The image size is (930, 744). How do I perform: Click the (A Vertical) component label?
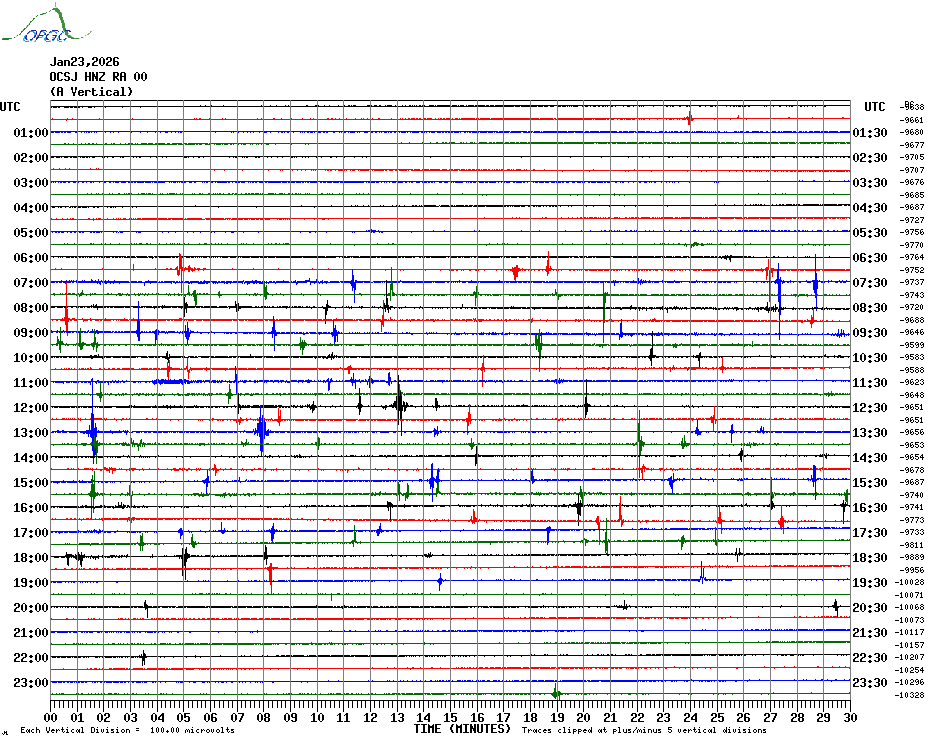91,92
